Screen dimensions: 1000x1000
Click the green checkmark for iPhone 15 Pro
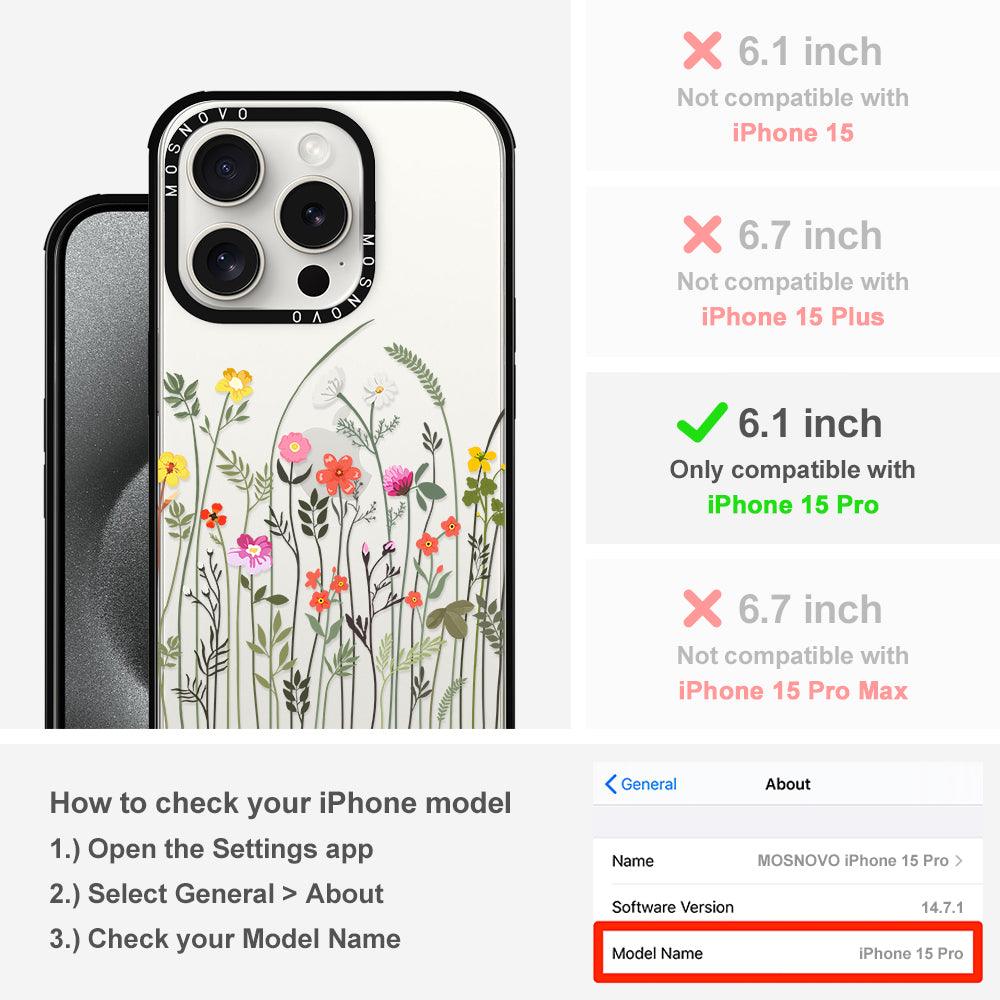point(702,422)
